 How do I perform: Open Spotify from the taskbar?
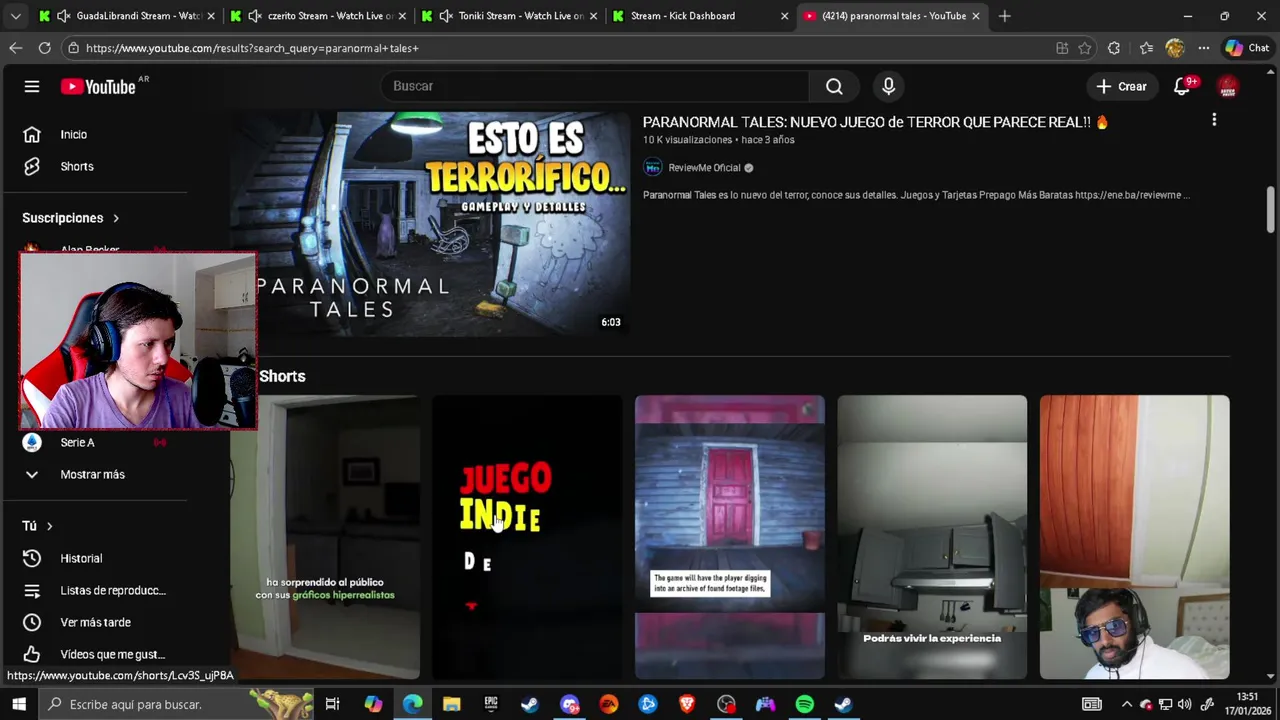805,704
